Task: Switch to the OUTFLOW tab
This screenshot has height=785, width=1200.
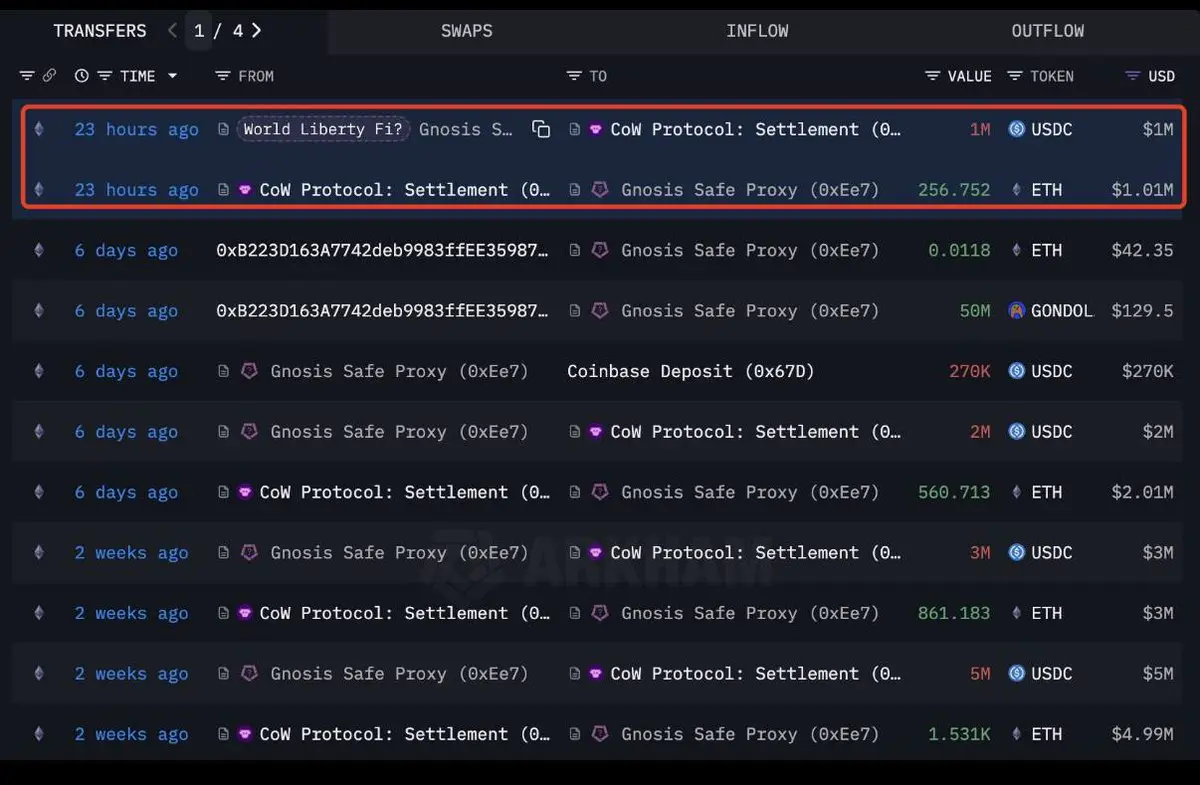Action: 1047,31
